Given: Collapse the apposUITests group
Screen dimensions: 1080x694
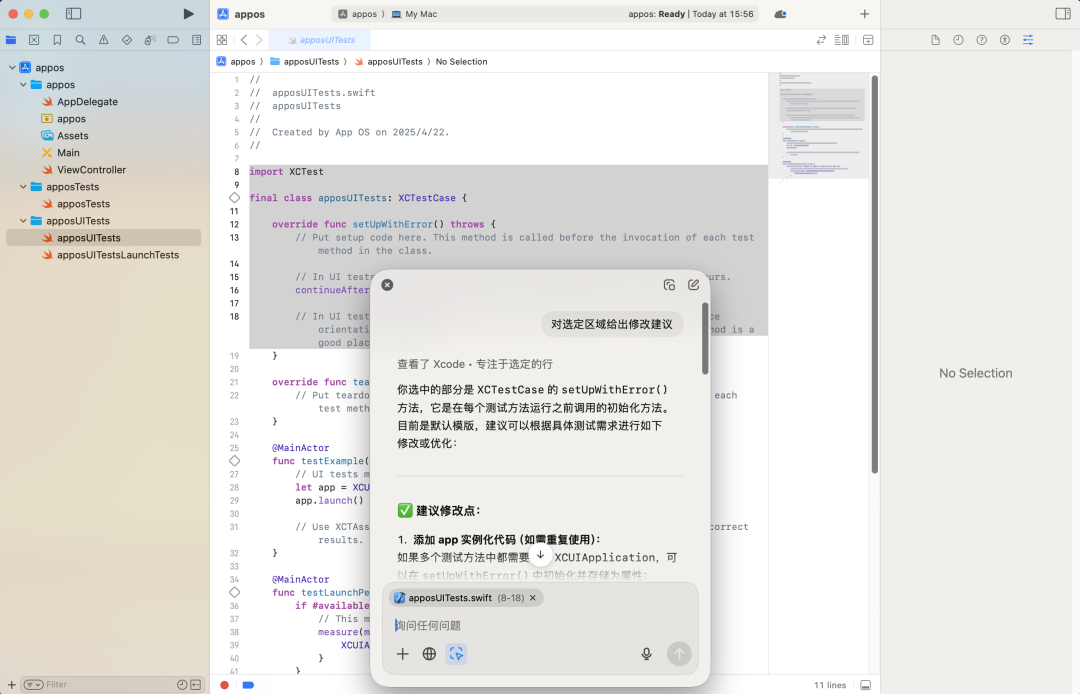Looking at the screenshot, I should [x=23, y=221].
